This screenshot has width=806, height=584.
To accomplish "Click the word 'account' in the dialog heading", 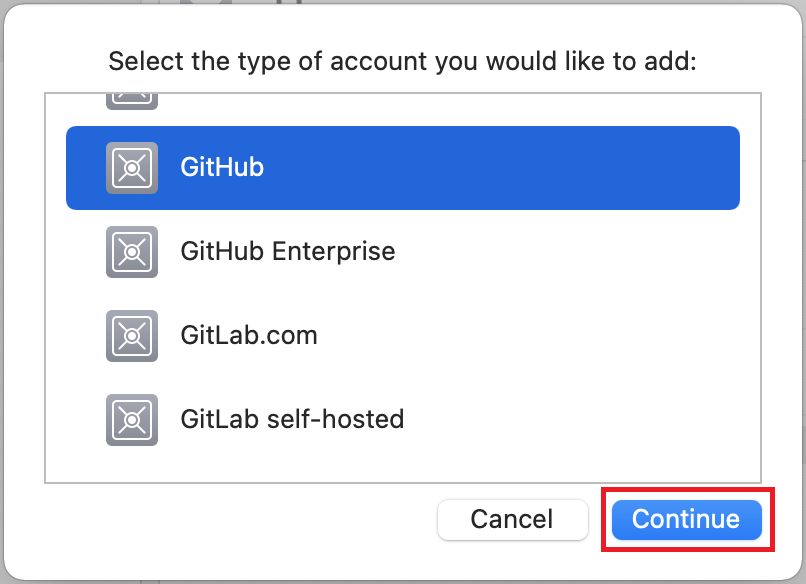I will [x=381, y=61].
